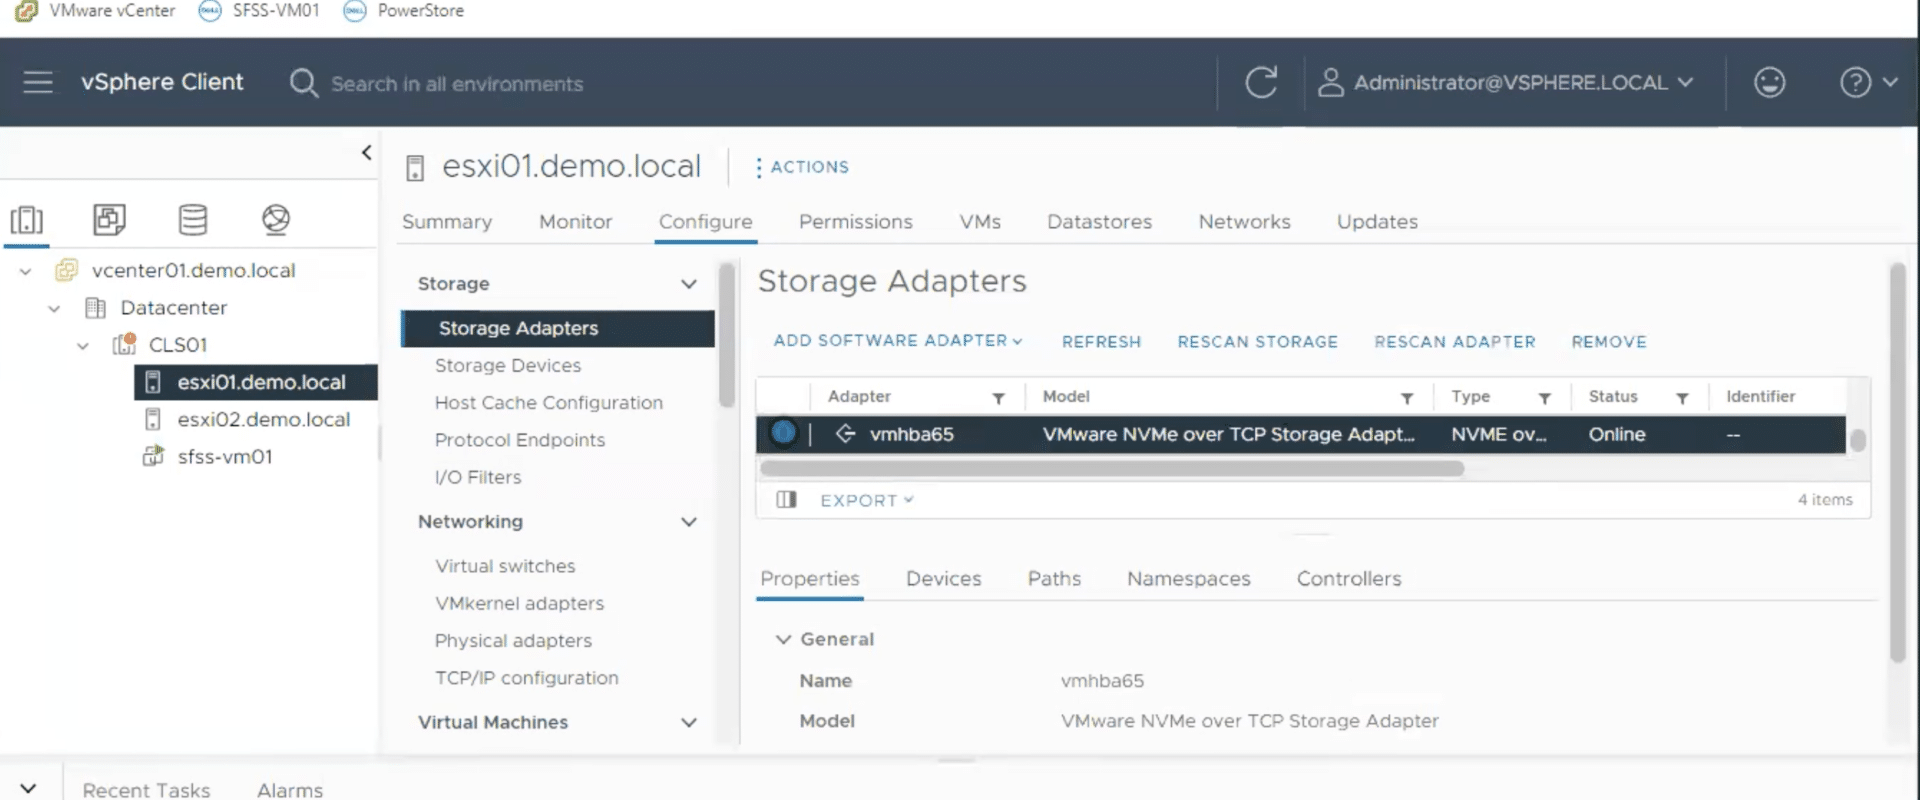
Task: Open the Export dropdown
Action: point(867,500)
